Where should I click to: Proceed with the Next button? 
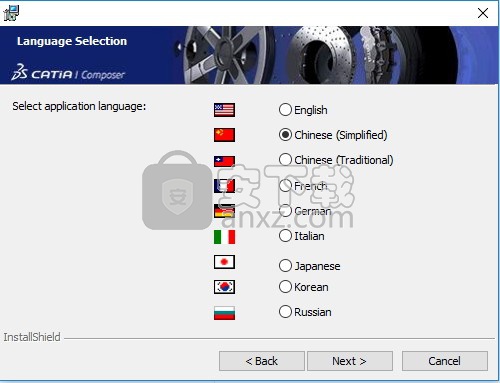click(x=350, y=361)
